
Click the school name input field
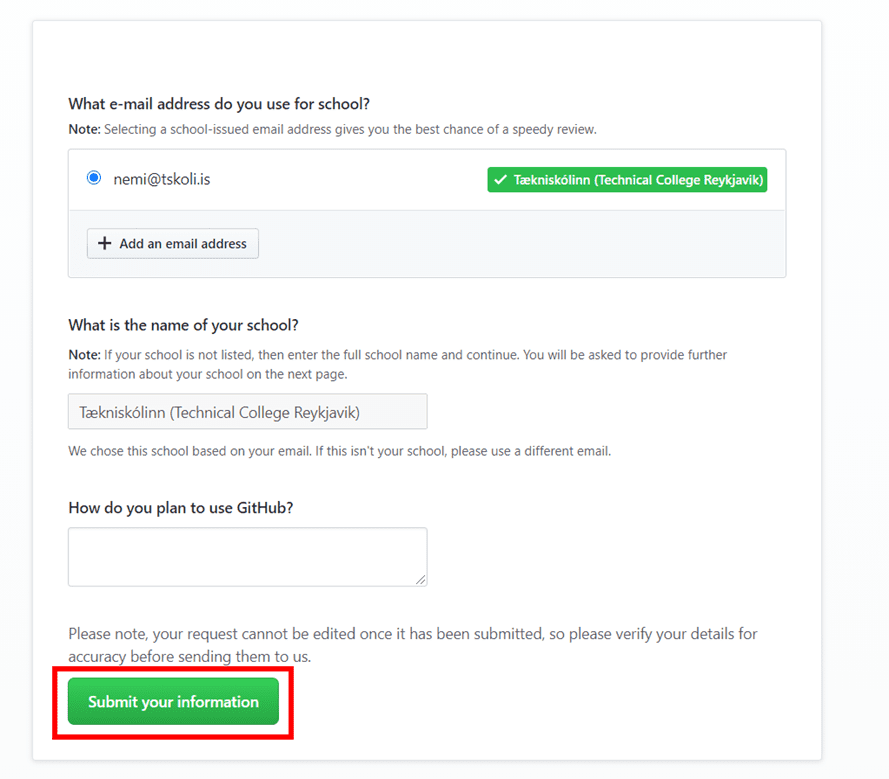coord(247,411)
